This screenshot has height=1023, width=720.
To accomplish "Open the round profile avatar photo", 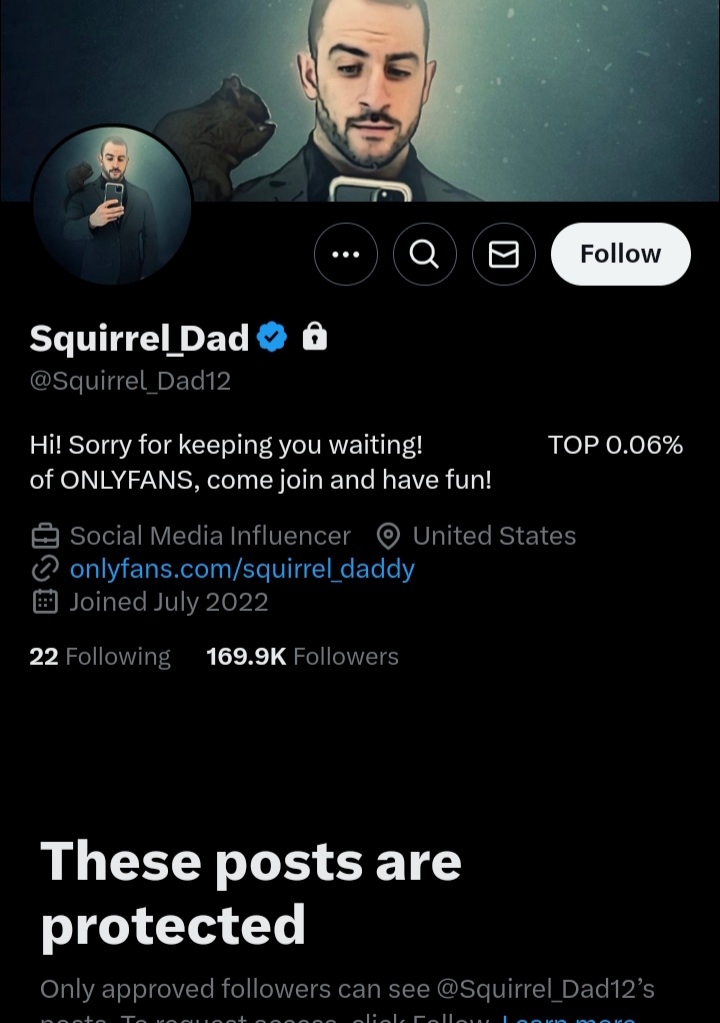I will click(111, 204).
